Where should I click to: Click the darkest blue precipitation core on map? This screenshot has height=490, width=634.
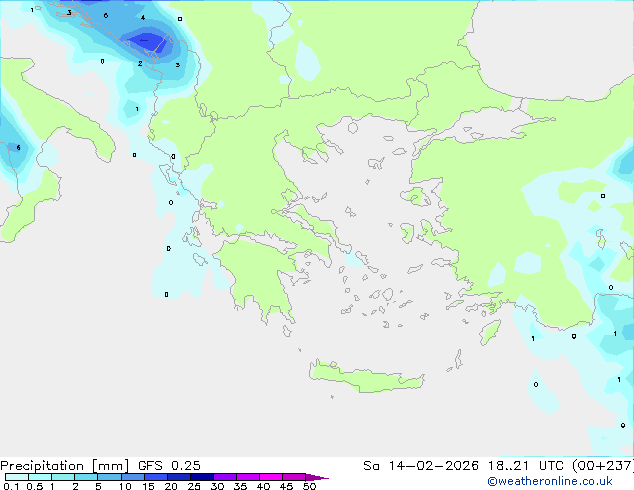point(149,42)
